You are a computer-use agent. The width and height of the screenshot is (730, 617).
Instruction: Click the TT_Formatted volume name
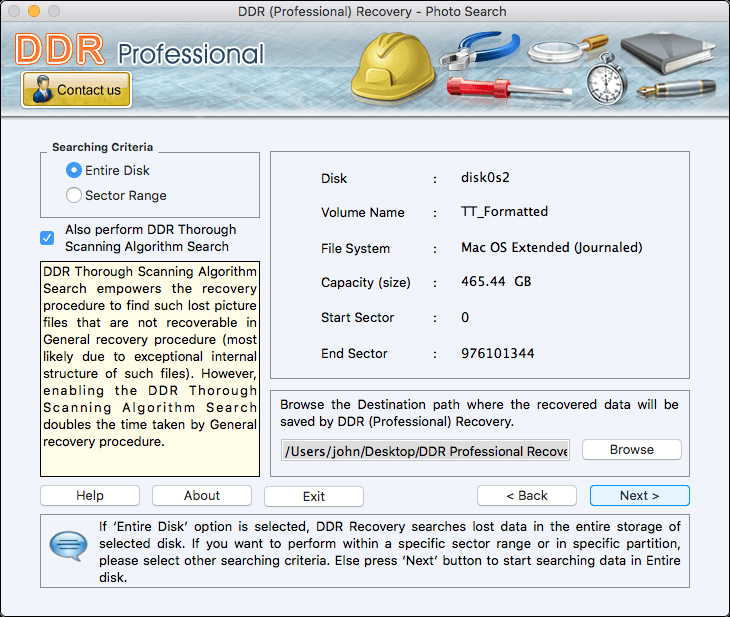(504, 212)
